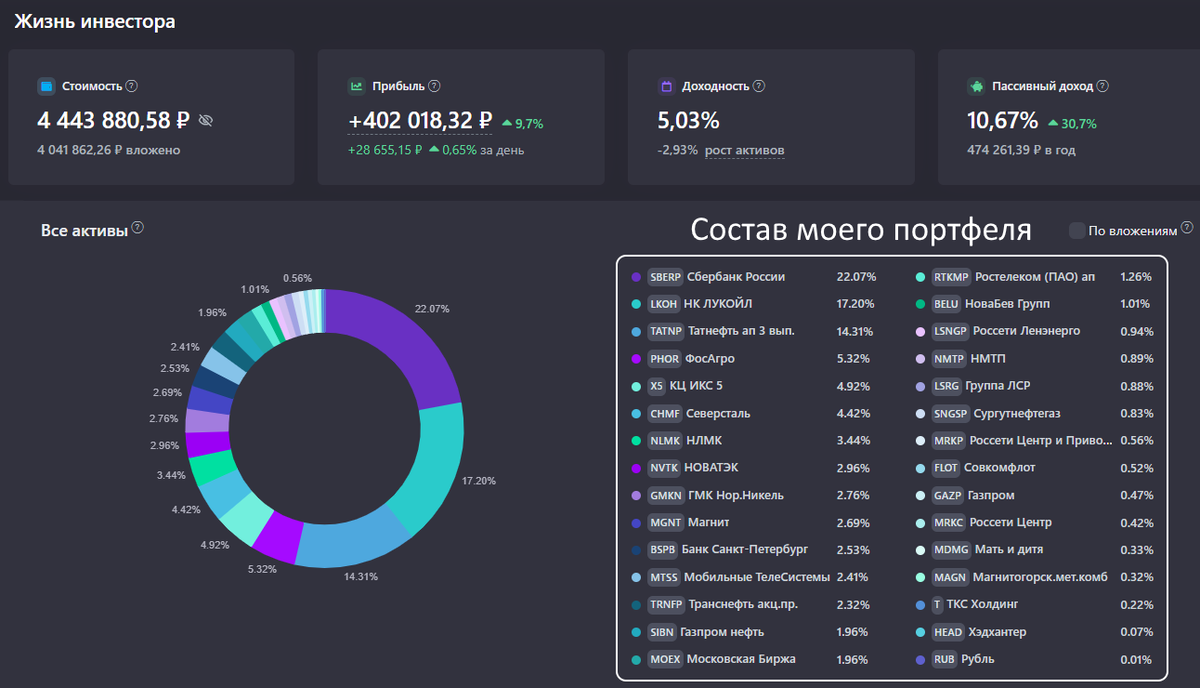Screen dimensions: 1200x688
Task: Click the Мать и дитя asset name
Action: tap(1010, 550)
